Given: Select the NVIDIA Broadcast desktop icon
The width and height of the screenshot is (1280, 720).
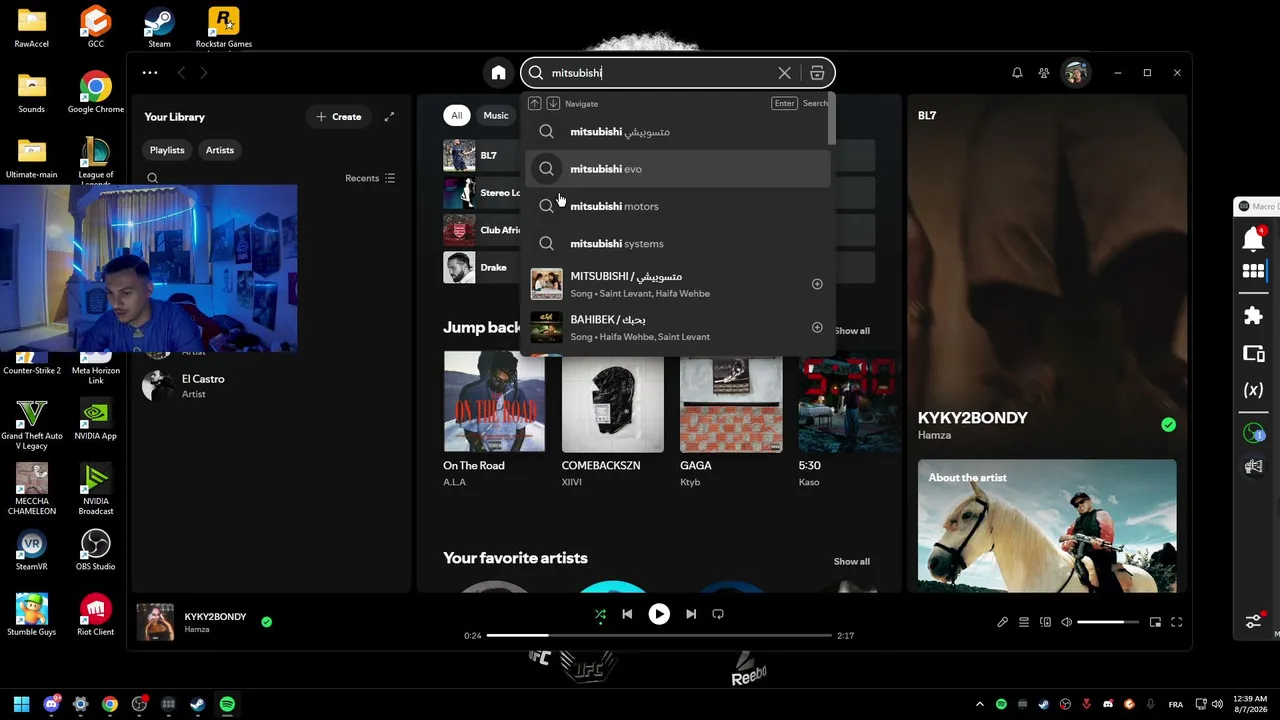Looking at the screenshot, I should click(96, 490).
